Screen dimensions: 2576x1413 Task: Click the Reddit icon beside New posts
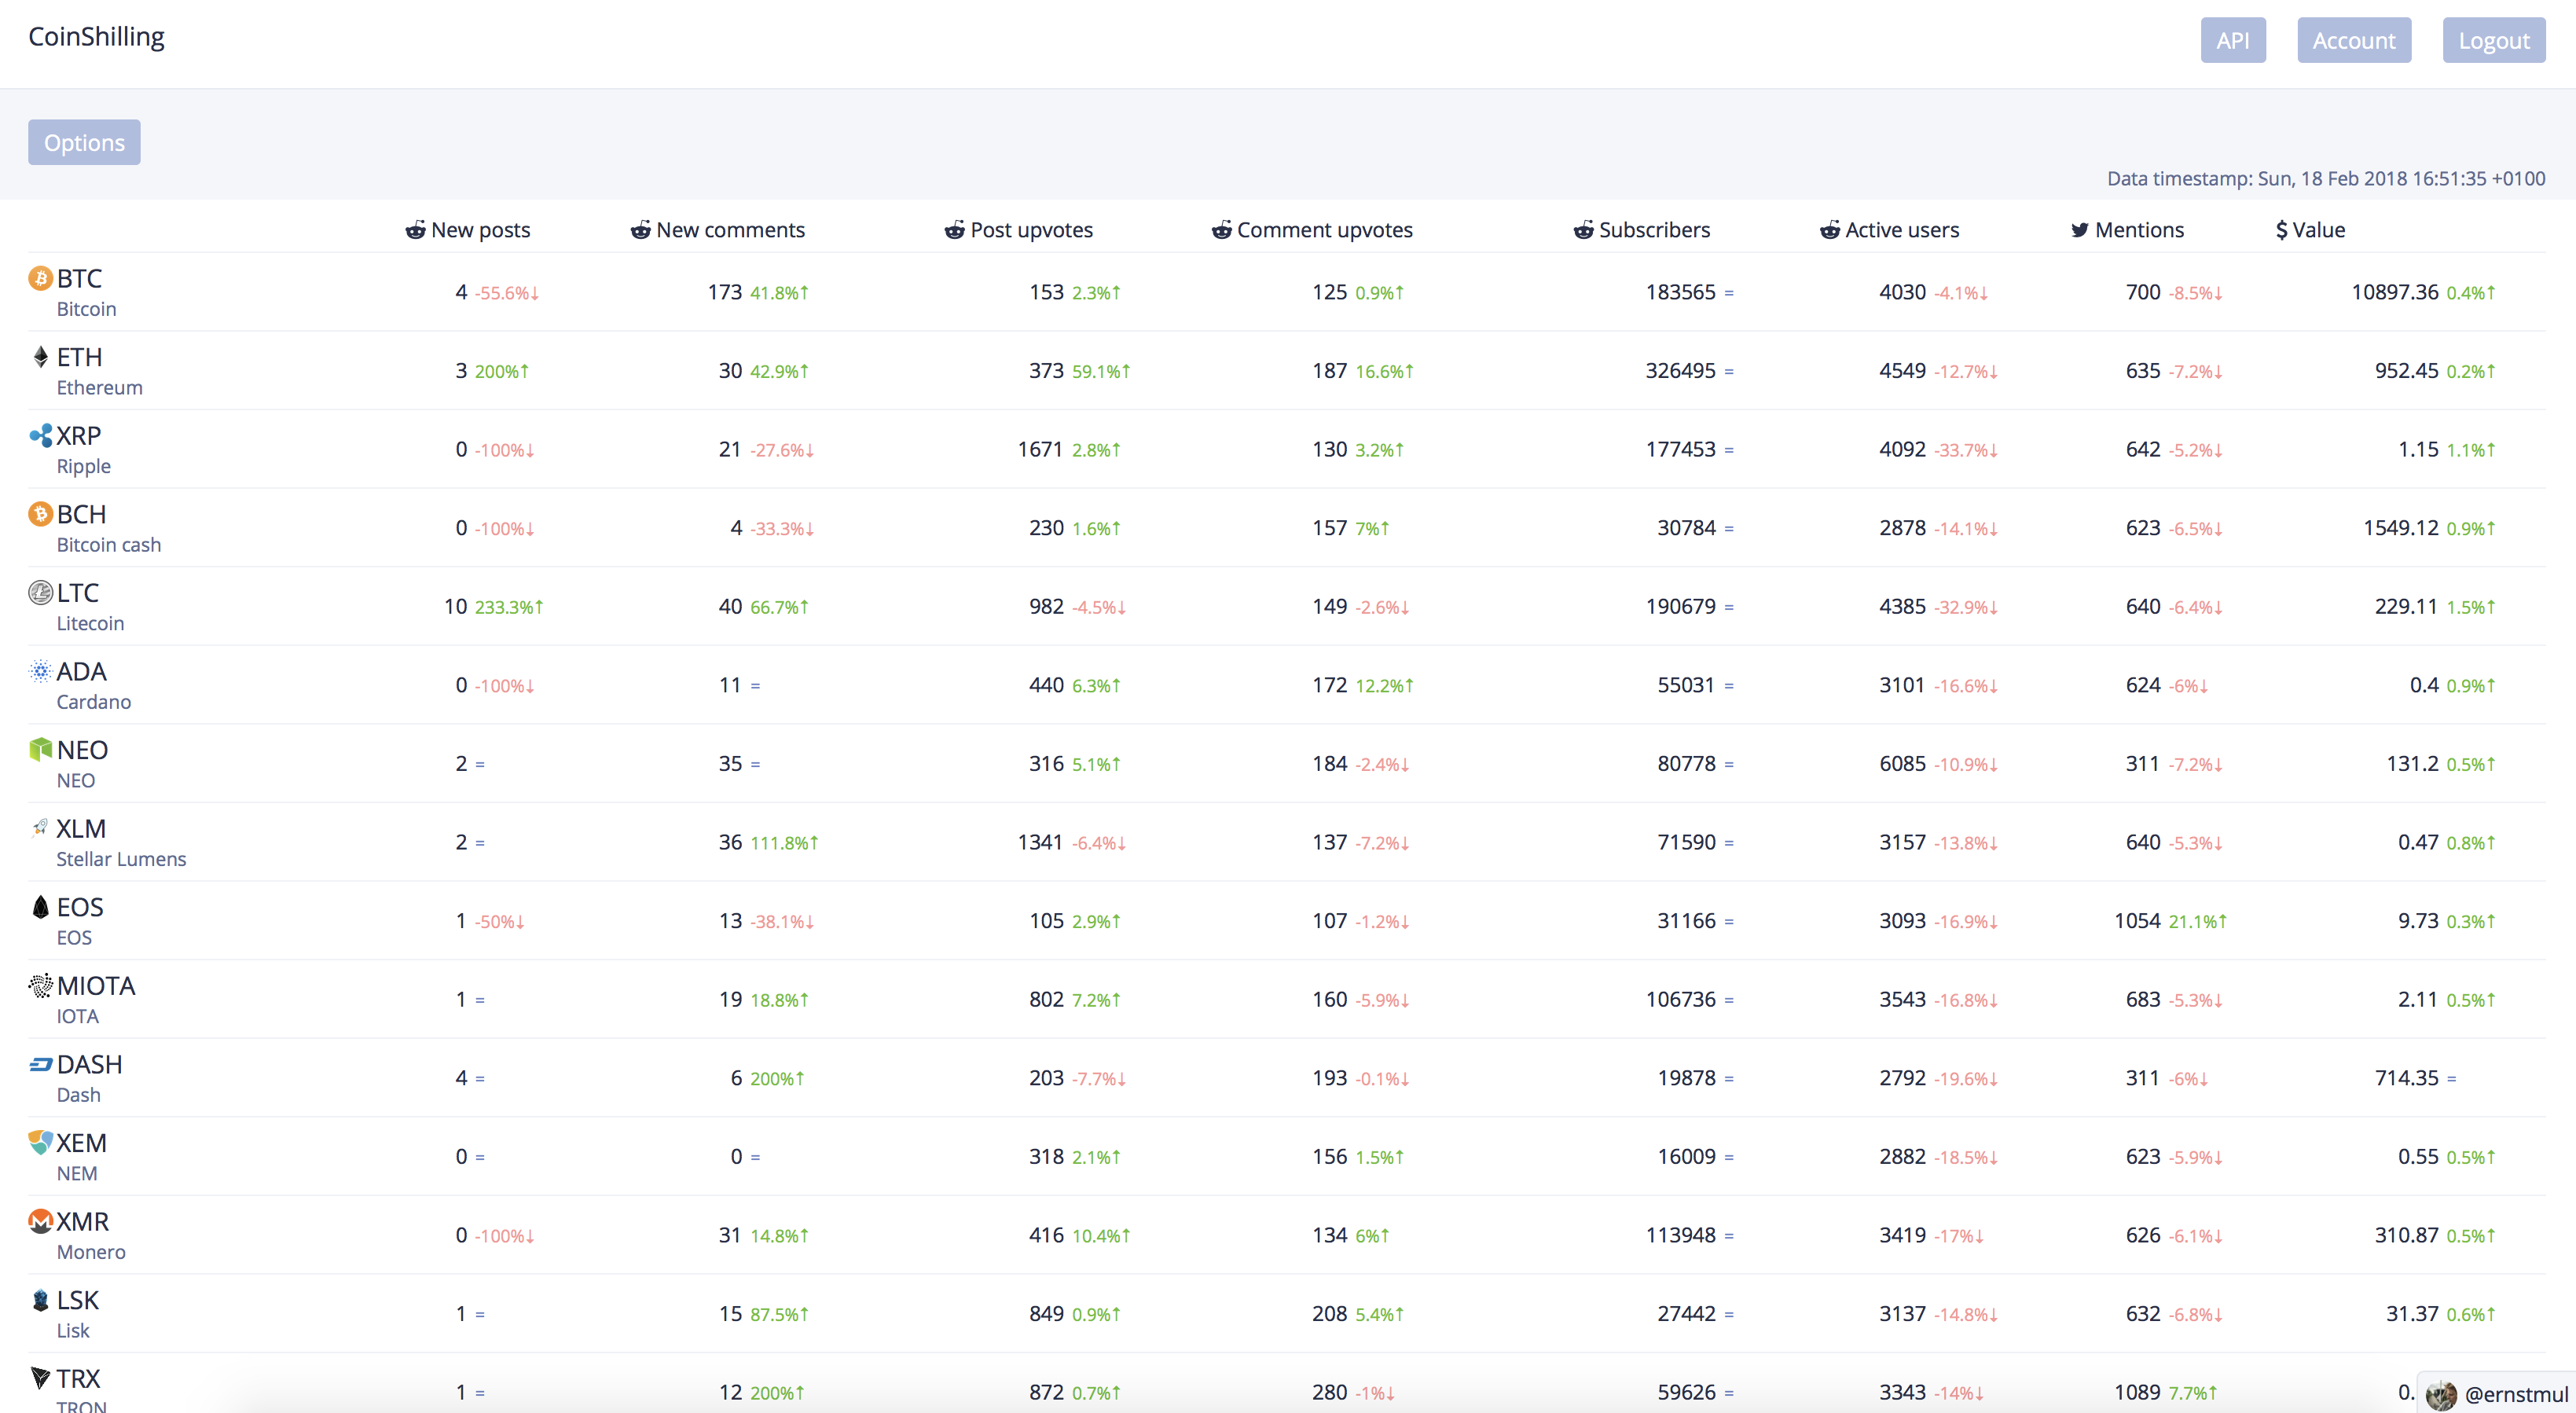pyautogui.click(x=415, y=230)
